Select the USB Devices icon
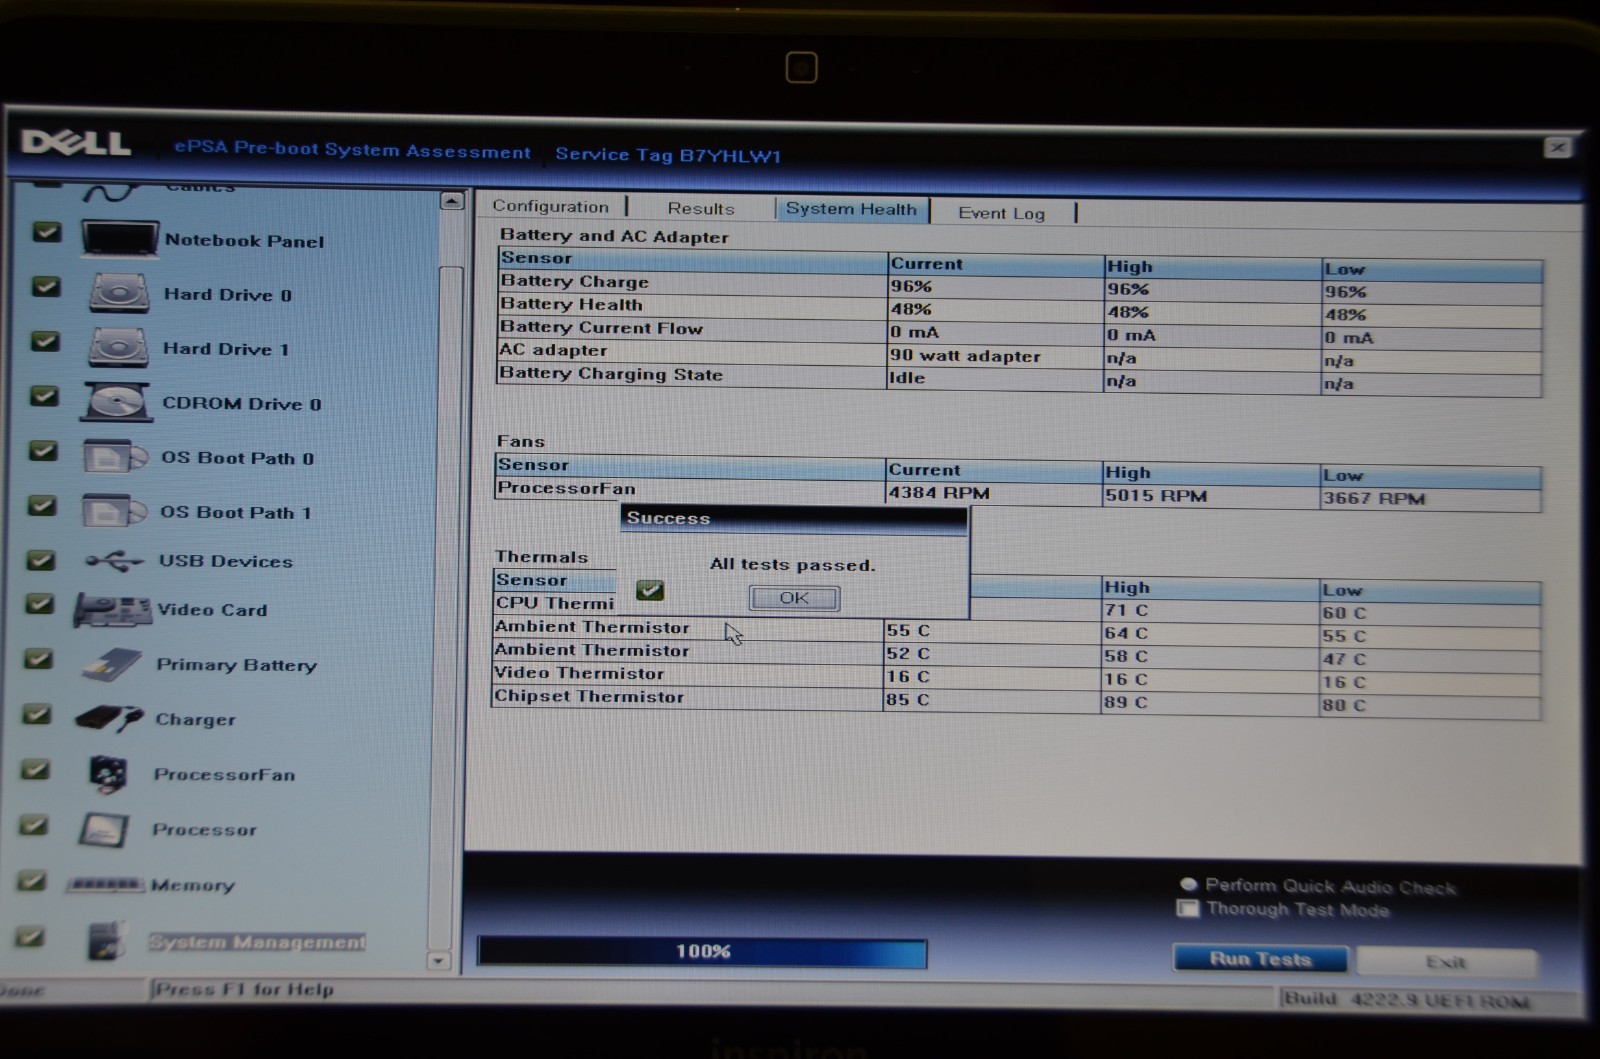The width and height of the screenshot is (1600, 1059). [114, 561]
